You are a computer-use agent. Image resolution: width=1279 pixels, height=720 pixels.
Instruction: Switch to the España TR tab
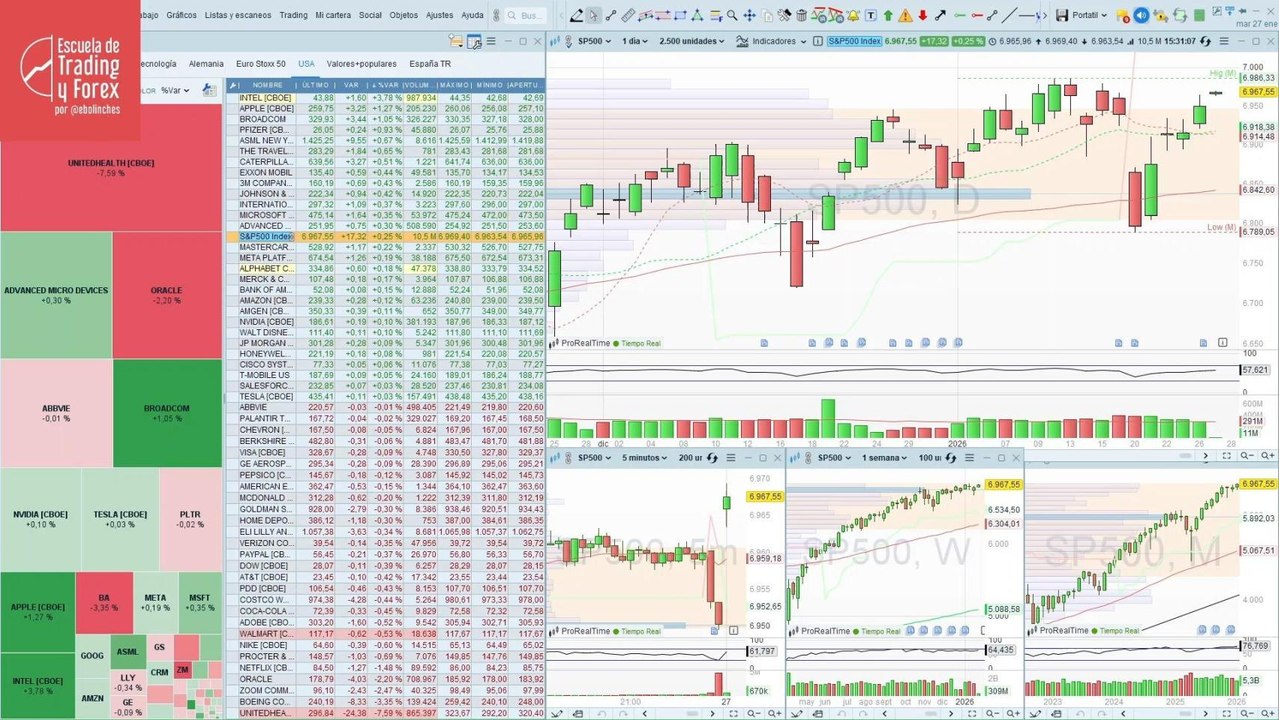point(430,63)
